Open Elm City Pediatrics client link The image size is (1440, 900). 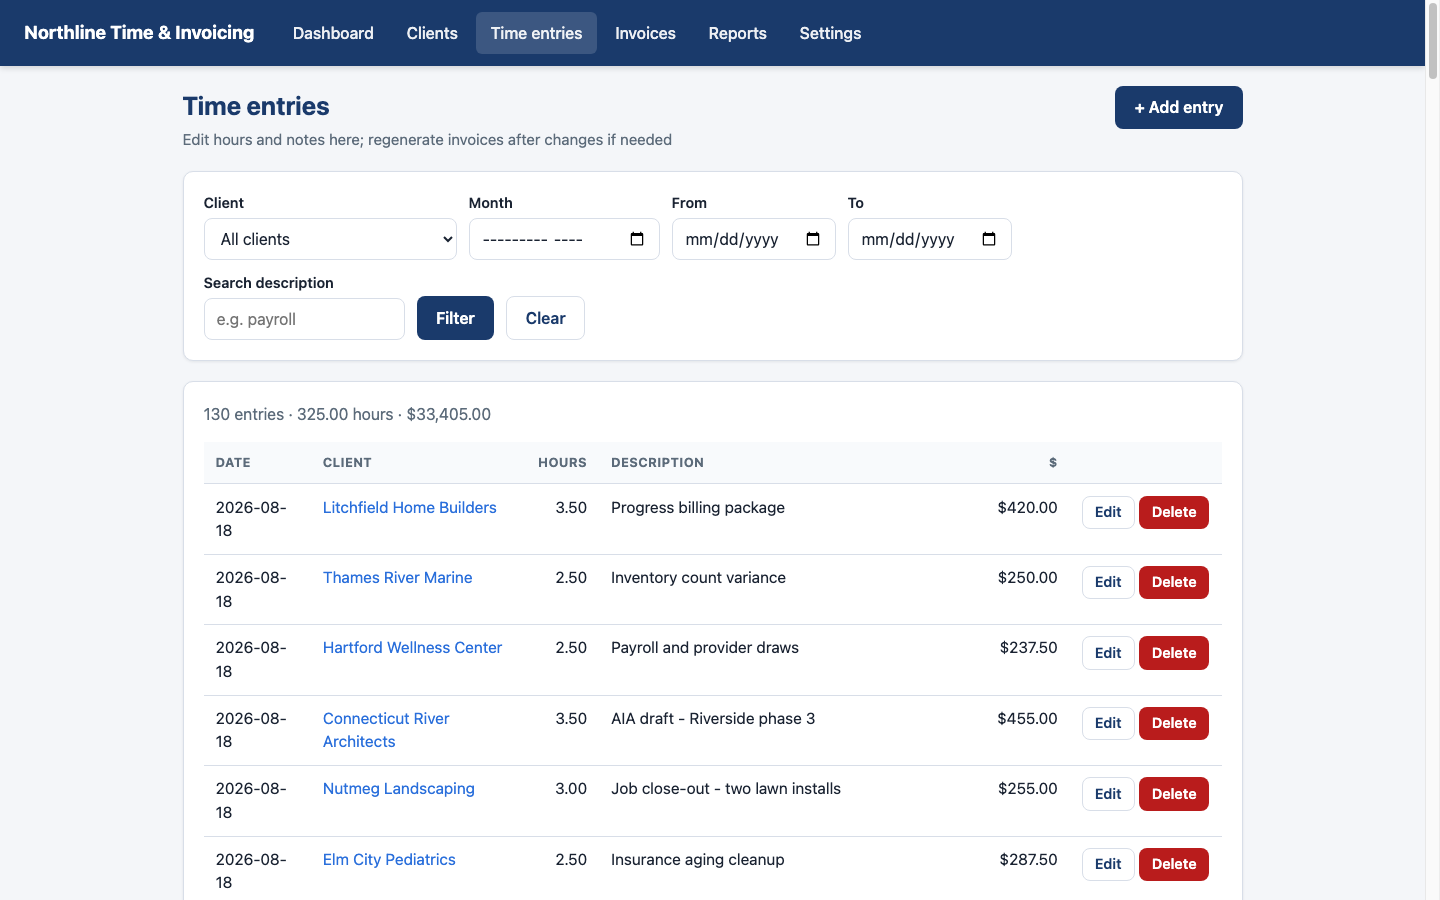389,859
